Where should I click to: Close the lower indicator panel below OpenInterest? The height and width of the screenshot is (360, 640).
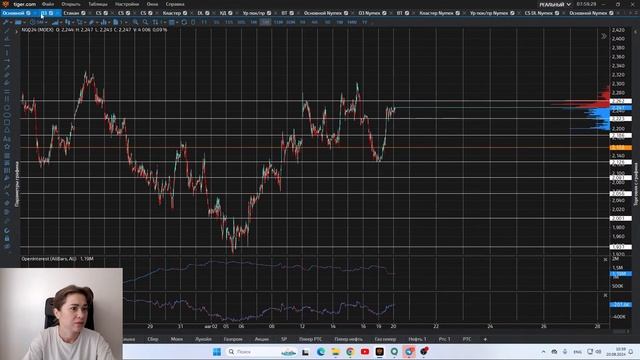605,295
